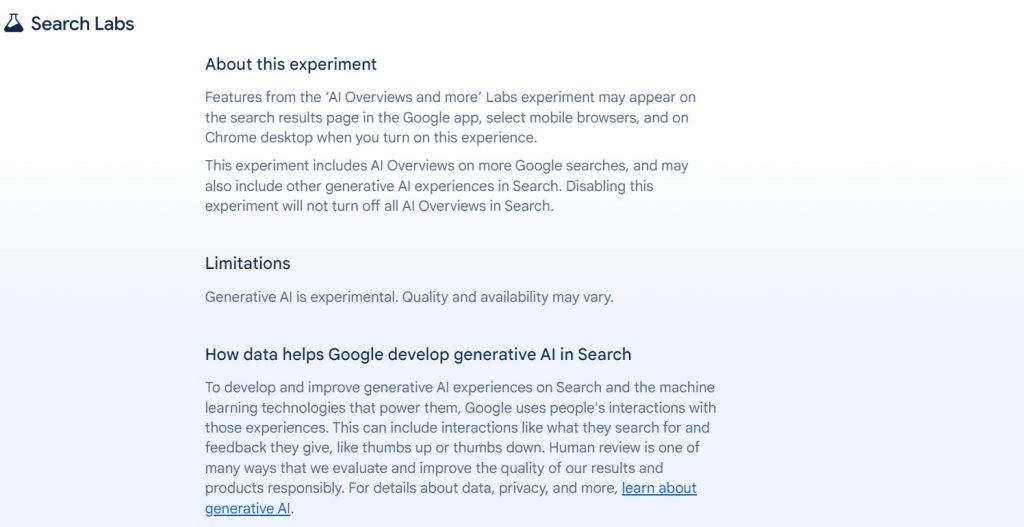1024x527 pixels.
Task: Click the 'Limitations' heading
Action: point(248,263)
